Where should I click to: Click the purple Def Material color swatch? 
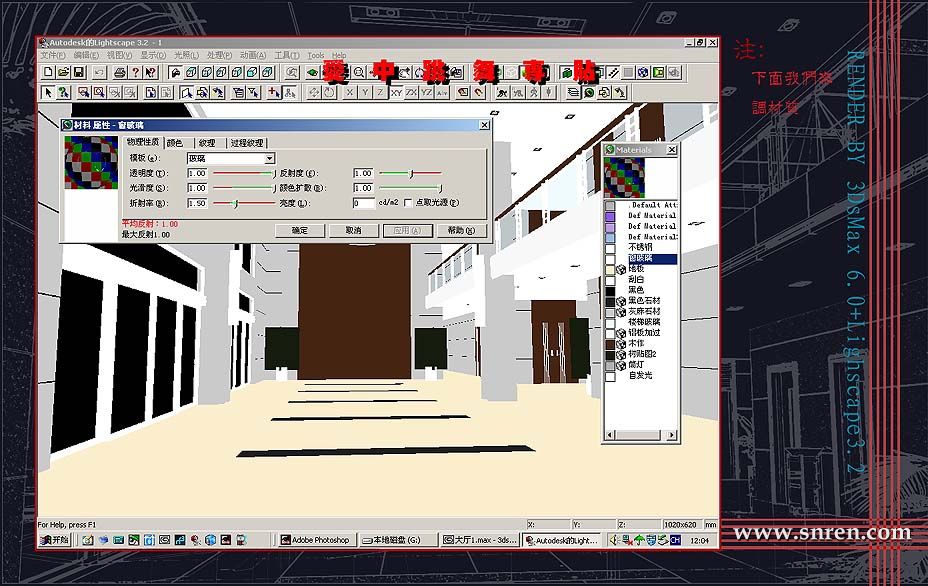point(610,217)
